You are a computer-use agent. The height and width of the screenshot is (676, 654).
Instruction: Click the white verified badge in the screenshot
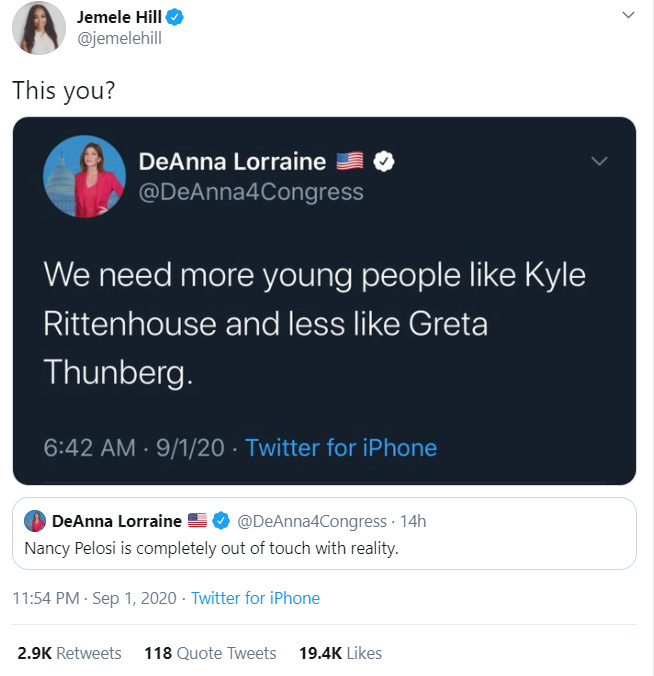click(383, 161)
